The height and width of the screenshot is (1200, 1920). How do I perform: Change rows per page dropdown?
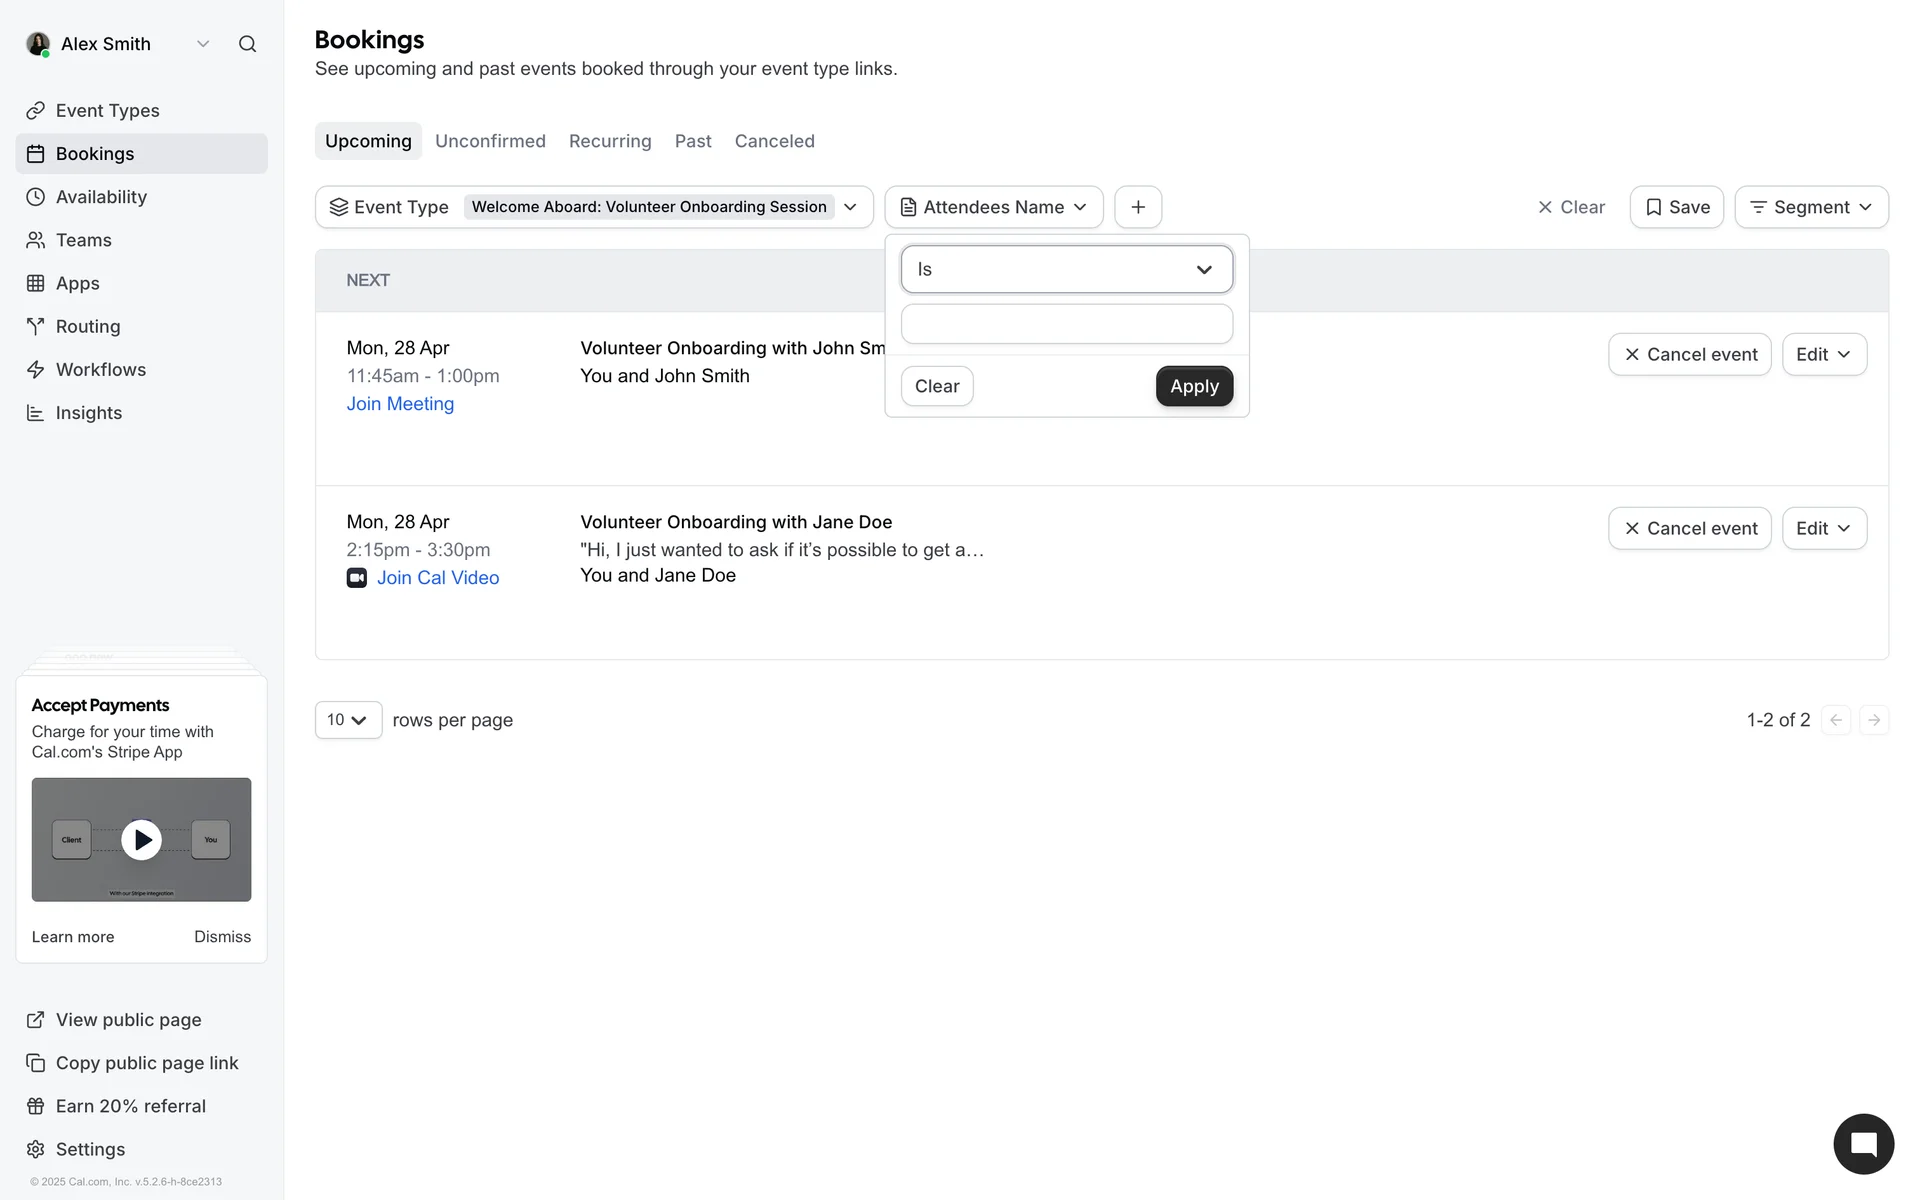(x=348, y=720)
